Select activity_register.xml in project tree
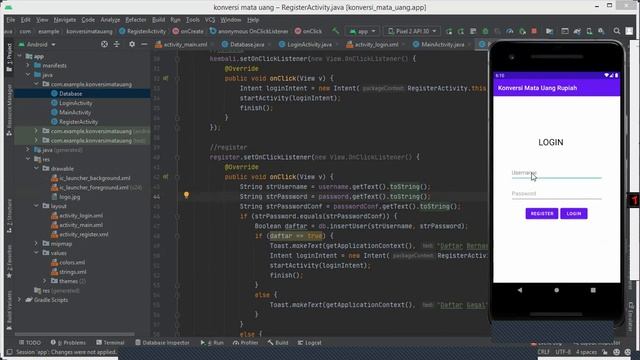Screen dimensions: 640x360 click(84, 234)
